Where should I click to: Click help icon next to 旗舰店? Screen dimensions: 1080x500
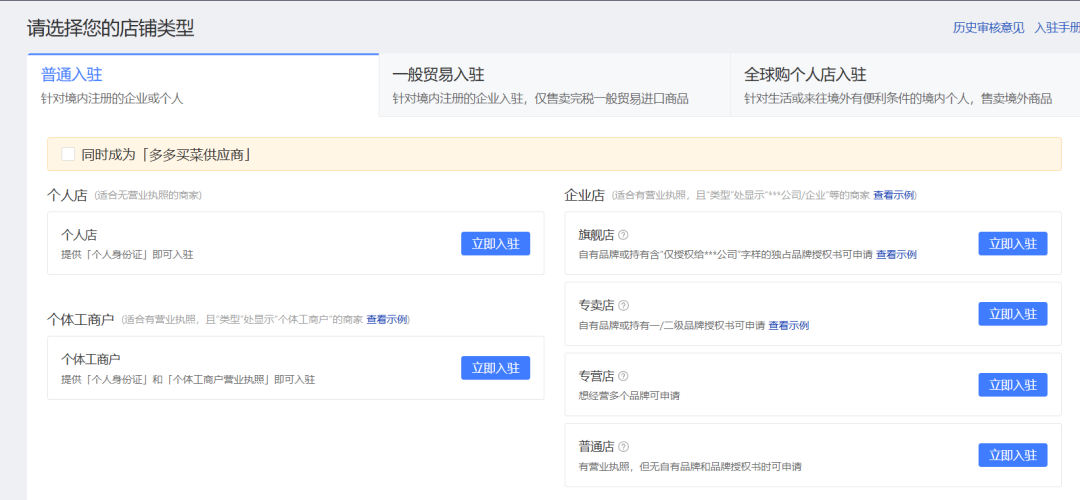tap(623, 235)
